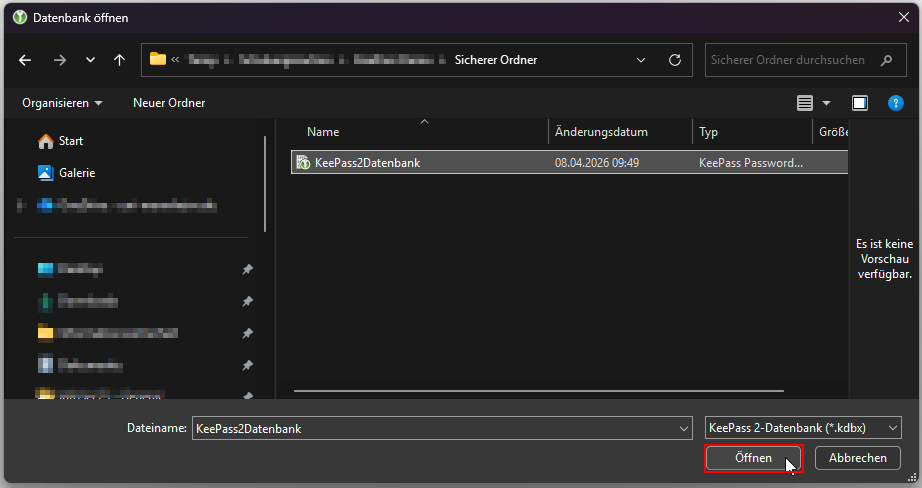Change view using the list view icon

pyautogui.click(x=805, y=103)
